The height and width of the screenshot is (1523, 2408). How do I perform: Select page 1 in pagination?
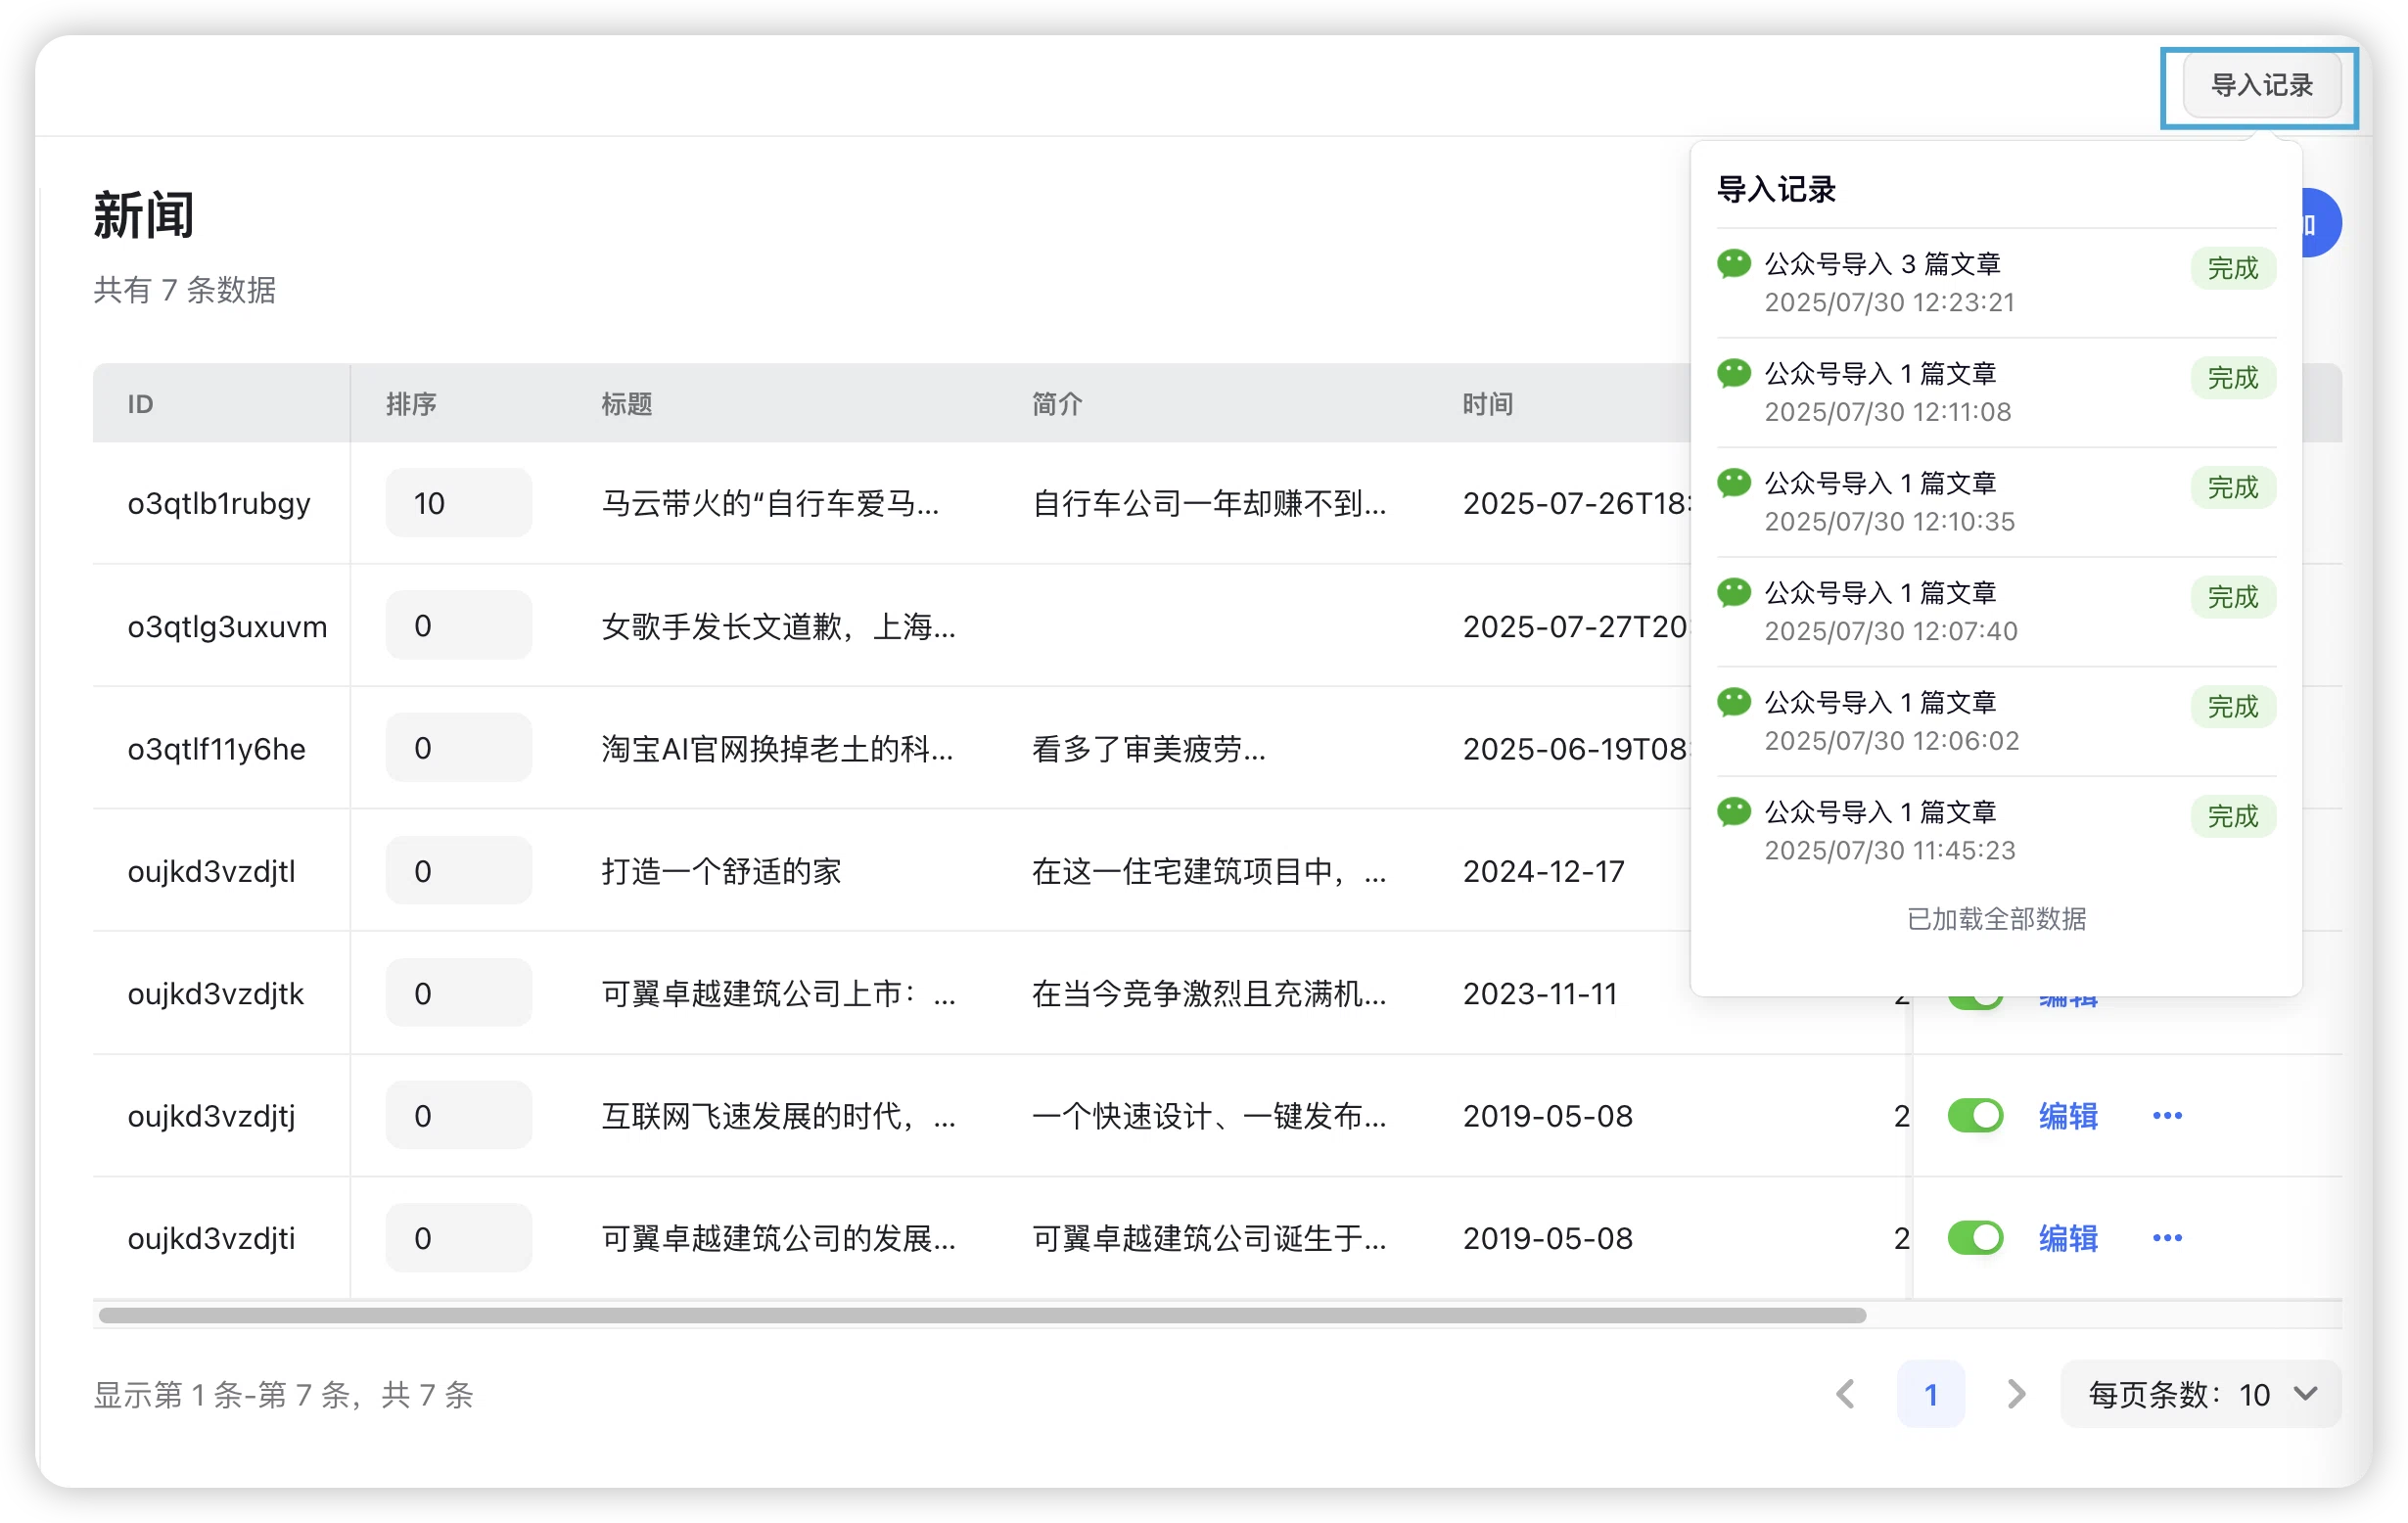point(1930,1394)
